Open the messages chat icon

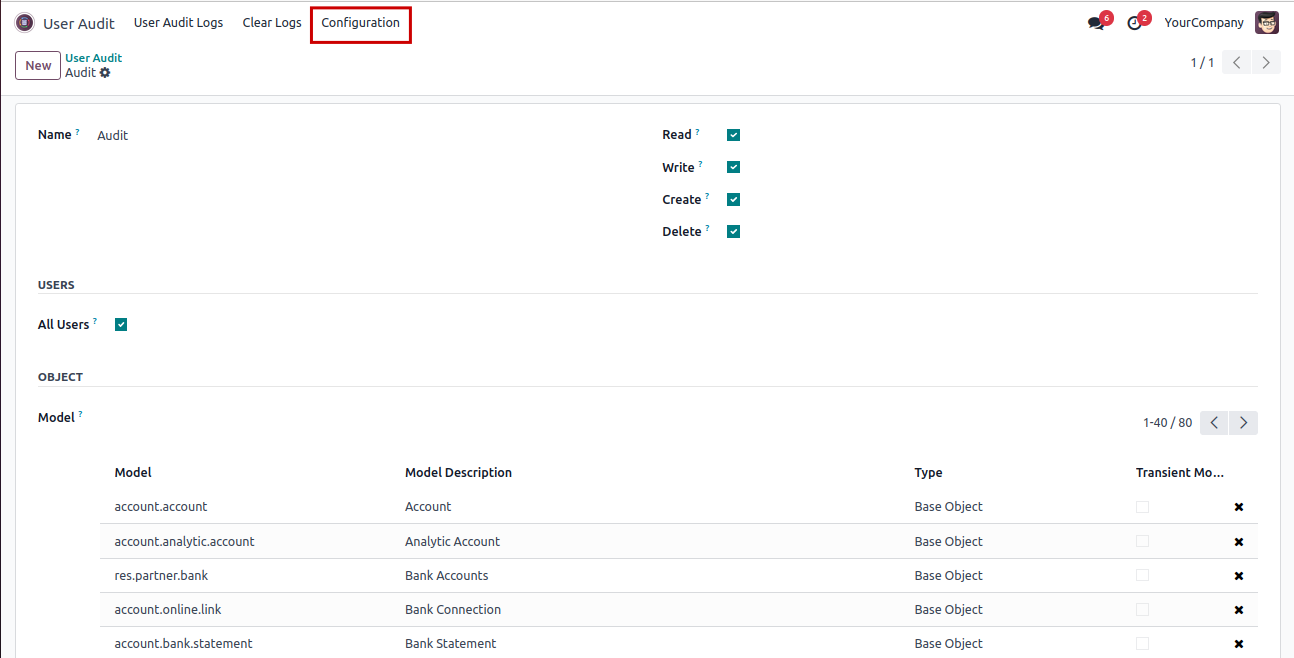1096,23
